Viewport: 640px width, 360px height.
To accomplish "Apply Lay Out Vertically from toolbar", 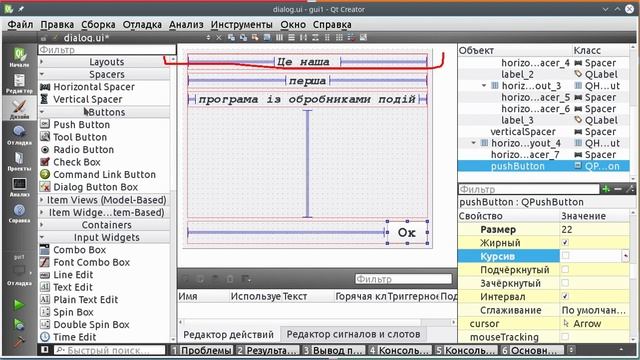I will click(x=291, y=38).
